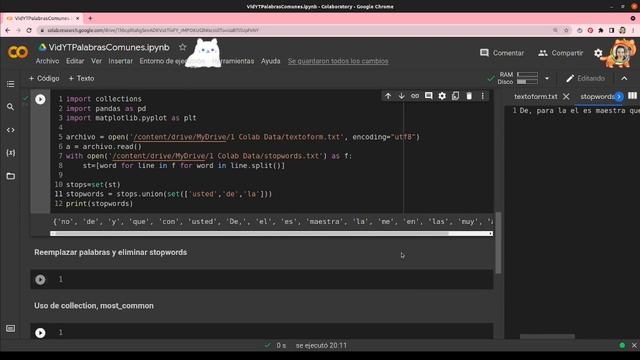Click the Compartir button
Viewport: 640px width, 360px height.
(x=560, y=53)
